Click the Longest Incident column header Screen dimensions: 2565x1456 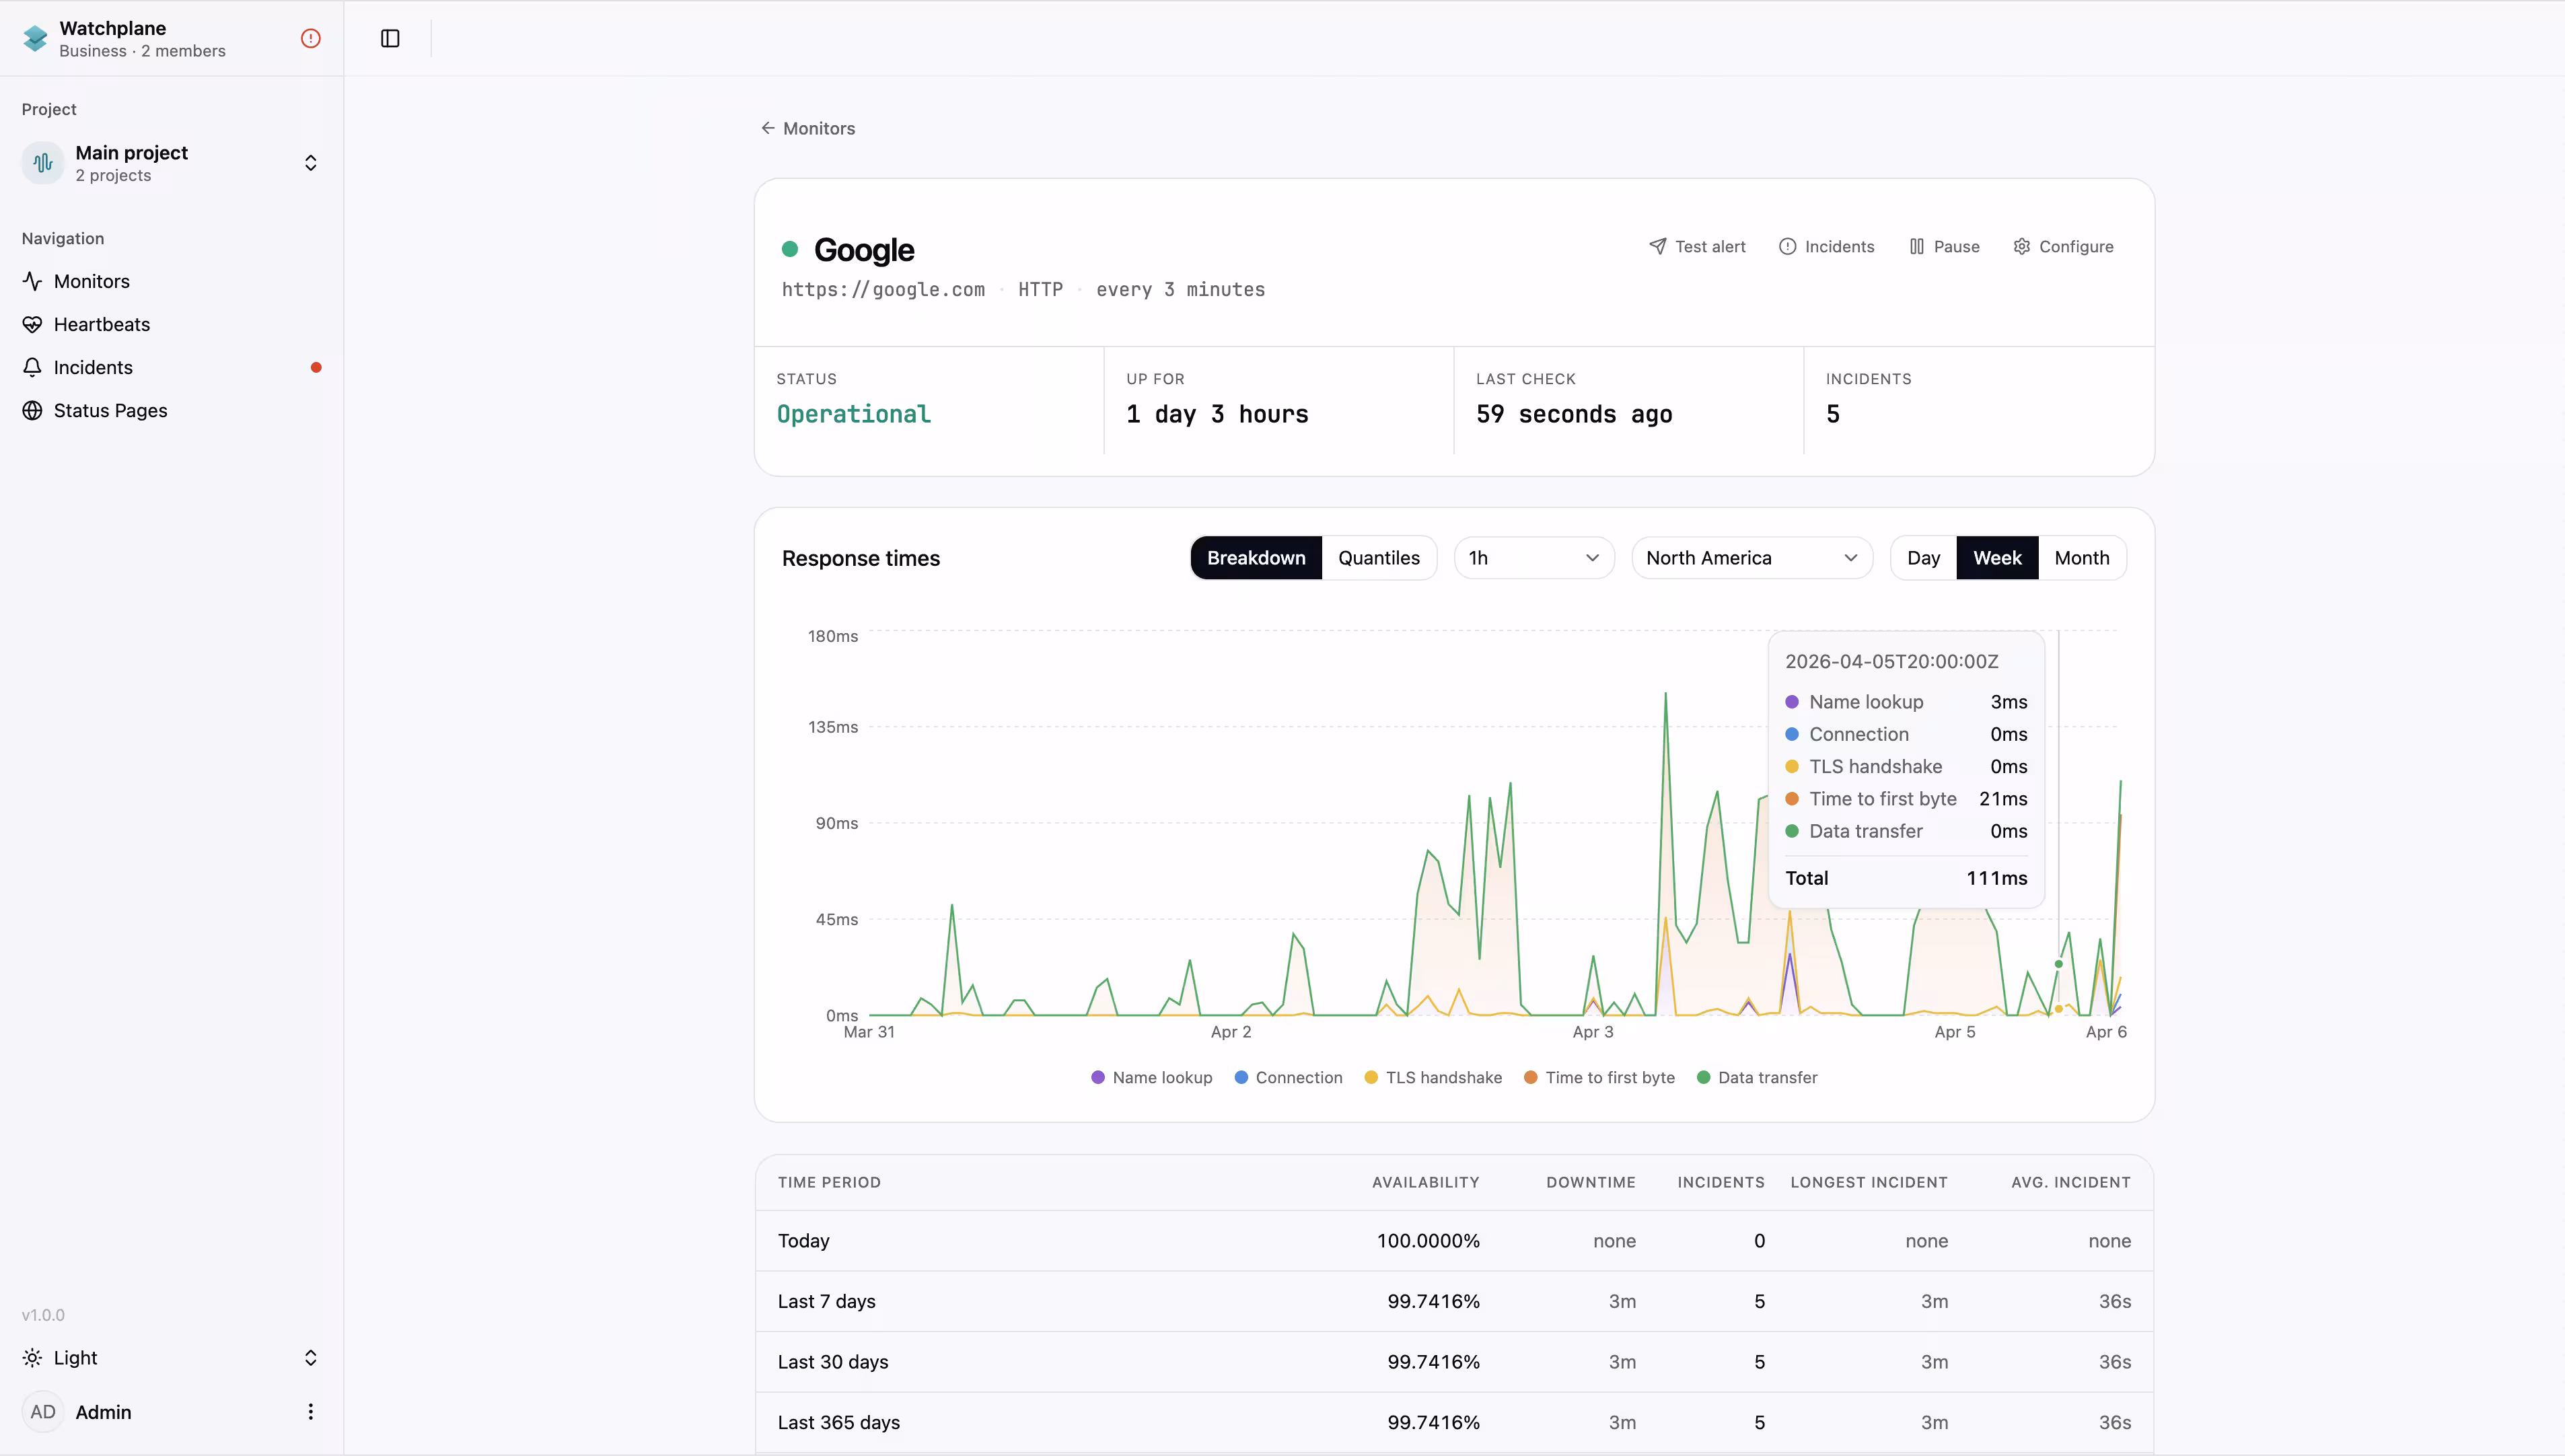(1869, 1182)
